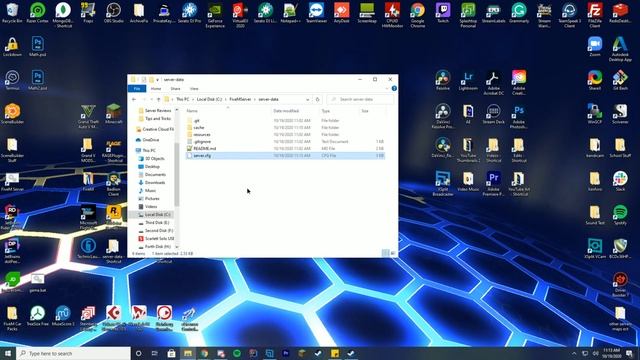640x360 pixels.
Task: Open CPUID HWMonitor desktop shortcut
Action: tap(392, 15)
